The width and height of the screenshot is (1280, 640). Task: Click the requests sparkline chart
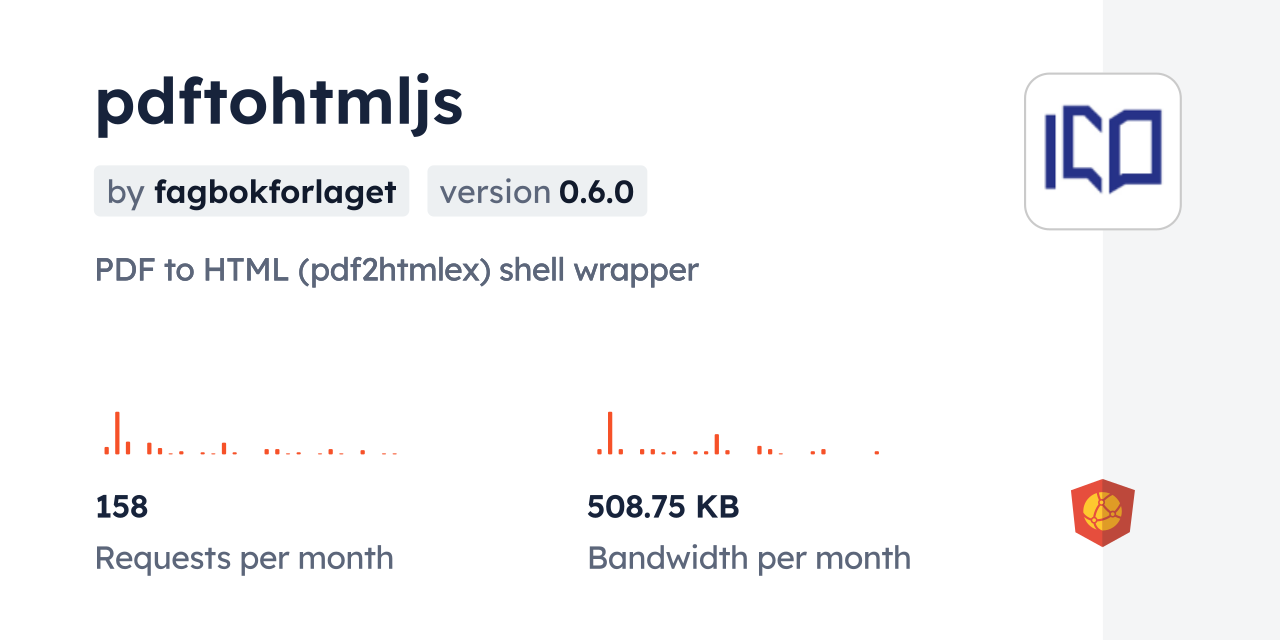coord(250,435)
